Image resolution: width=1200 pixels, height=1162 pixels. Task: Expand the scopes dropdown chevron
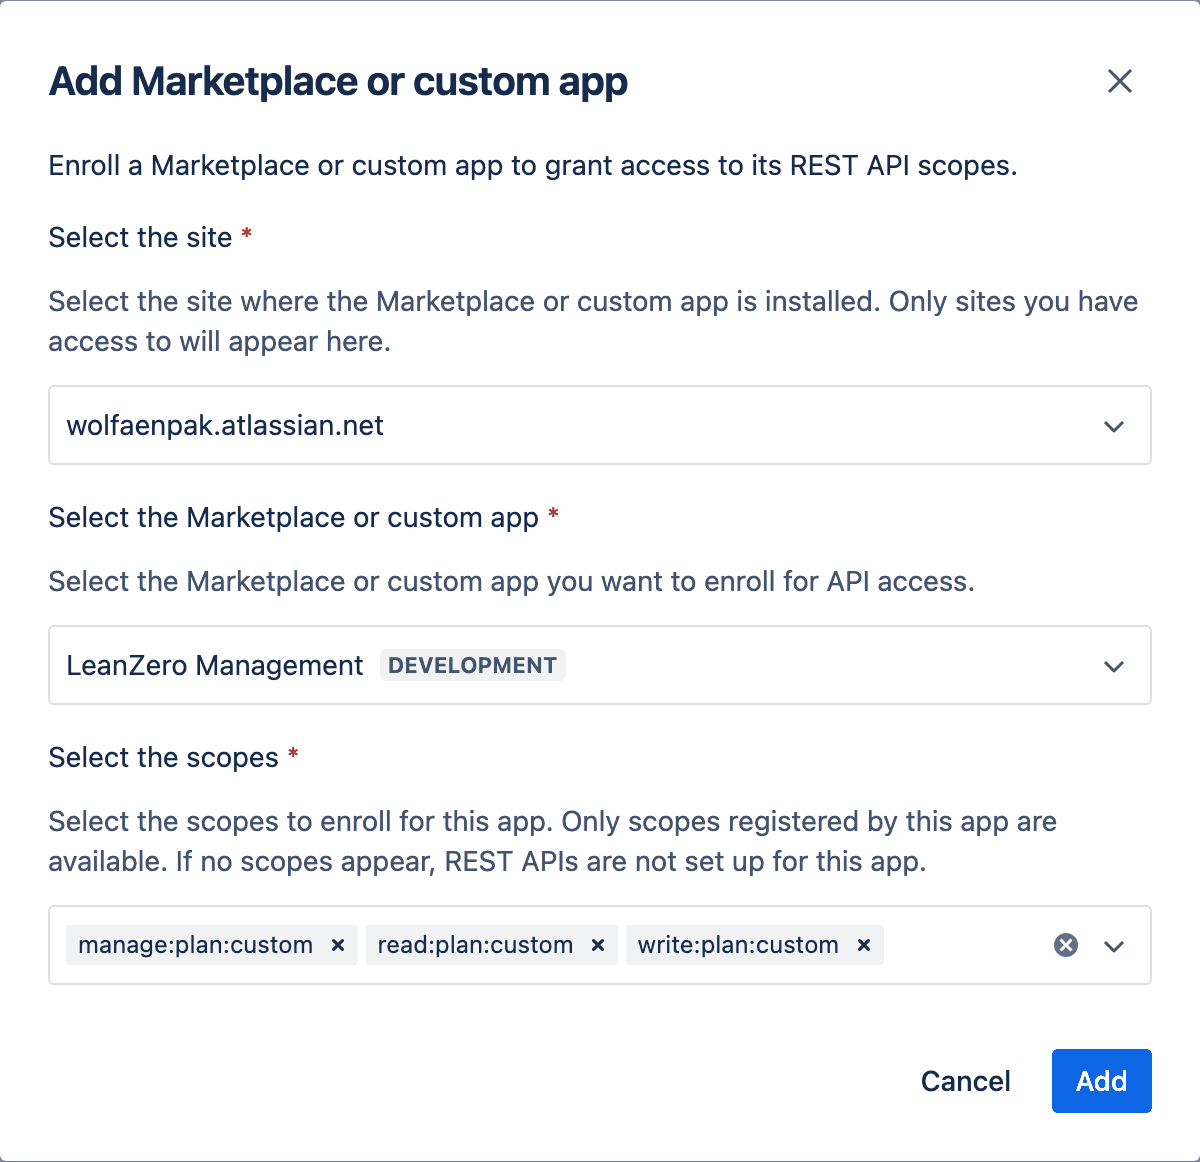[1114, 946]
